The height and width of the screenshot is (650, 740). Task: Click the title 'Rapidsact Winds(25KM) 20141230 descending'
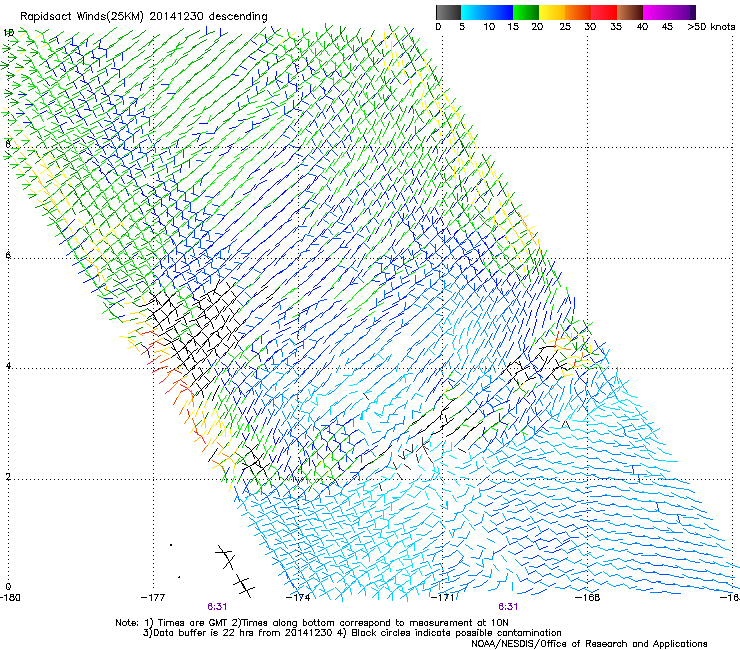[x=143, y=17]
